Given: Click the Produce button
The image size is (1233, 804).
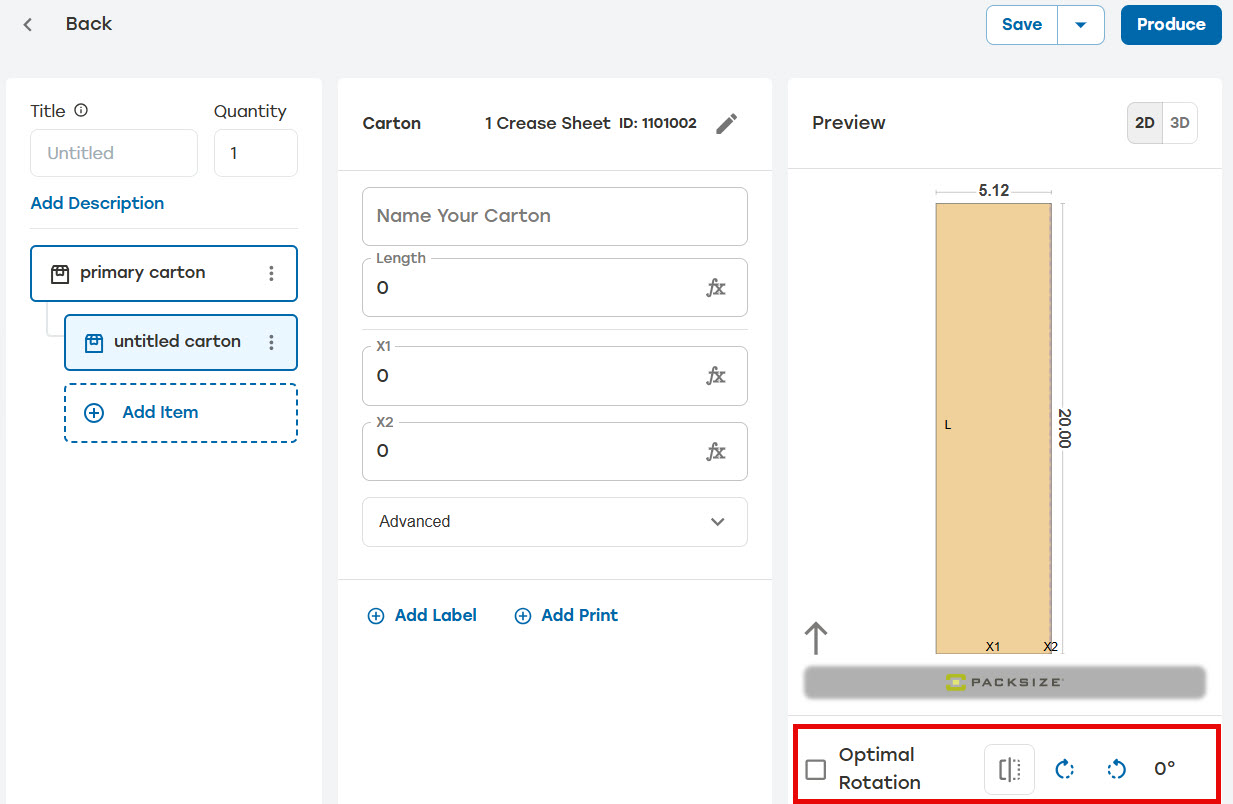Looking at the screenshot, I should pos(1171,25).
